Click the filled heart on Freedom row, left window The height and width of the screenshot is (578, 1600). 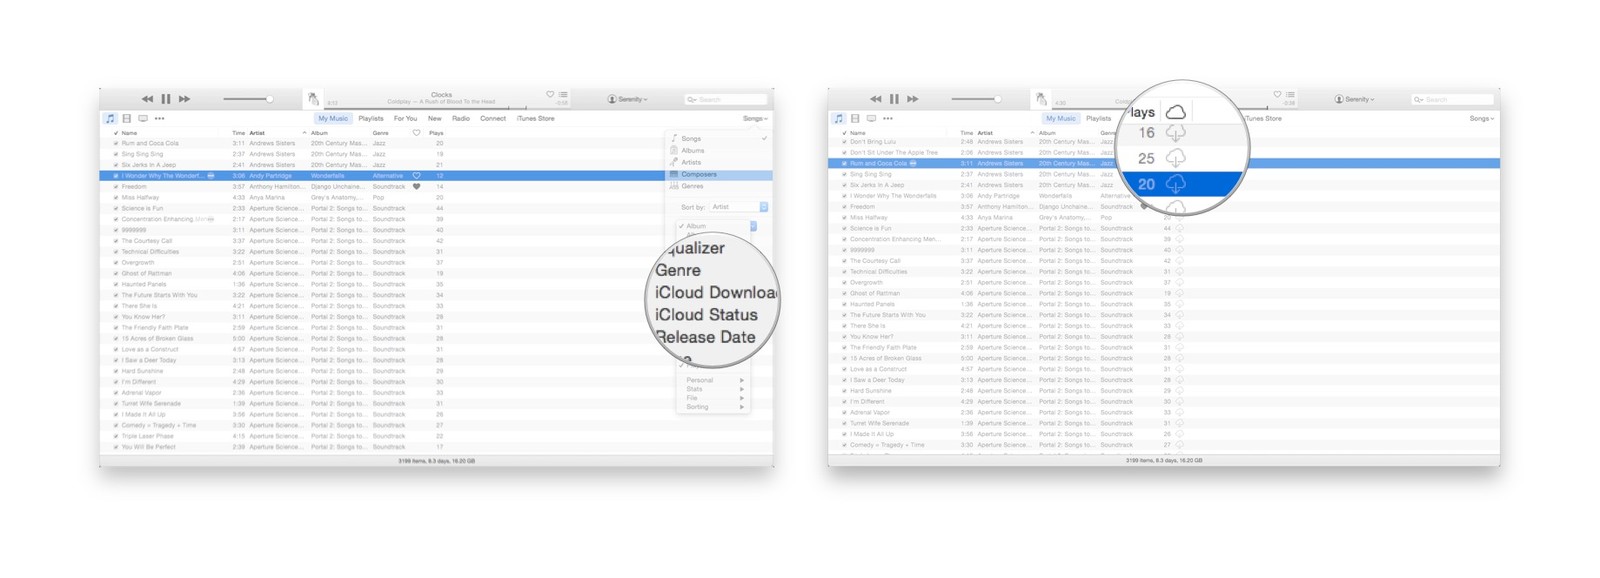(417, 186)
